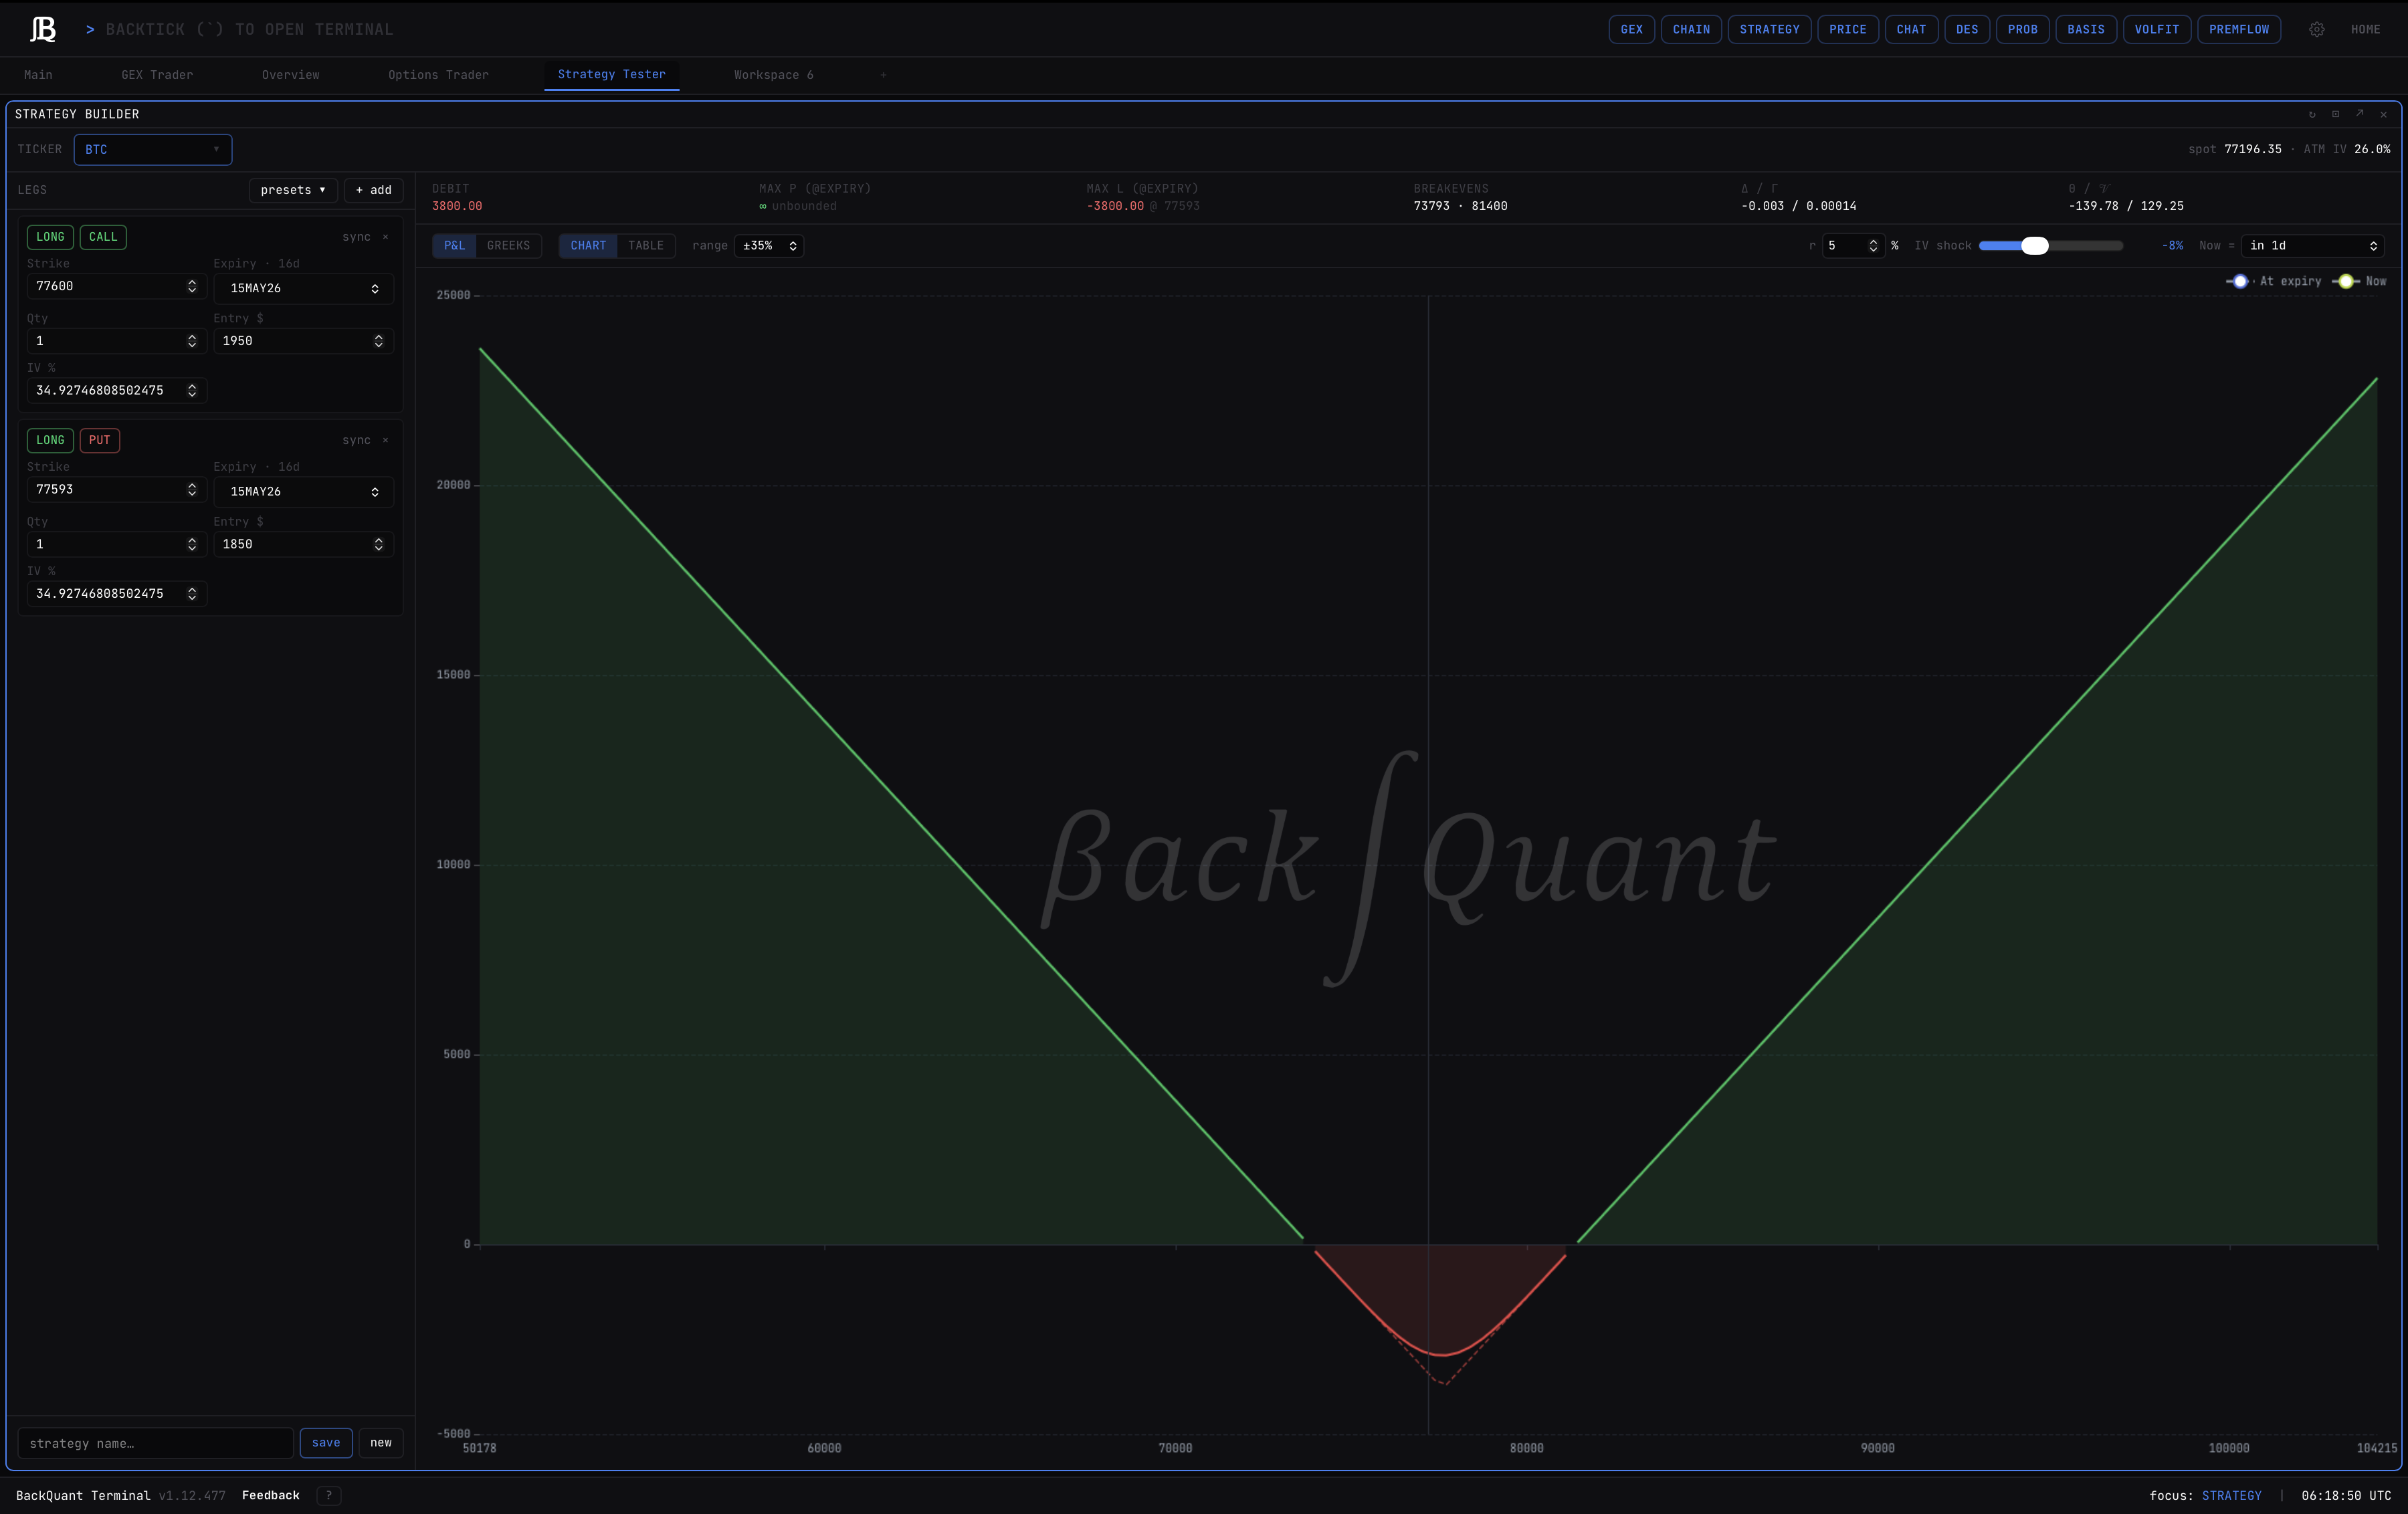Open the 'in 1d' Now dropdown
This screenshot has width=2408, height=1514.
(2313, 246)
